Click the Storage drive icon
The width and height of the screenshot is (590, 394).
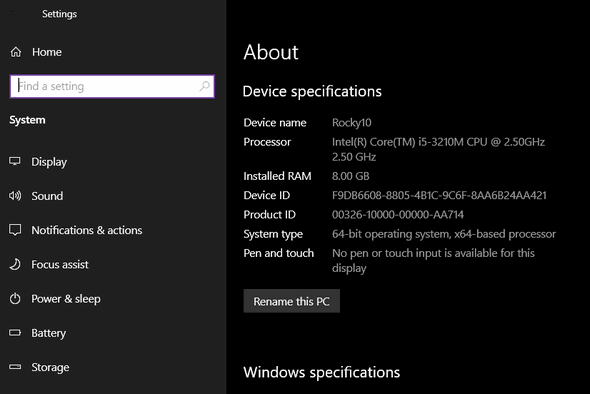click(x=15, y=367)
